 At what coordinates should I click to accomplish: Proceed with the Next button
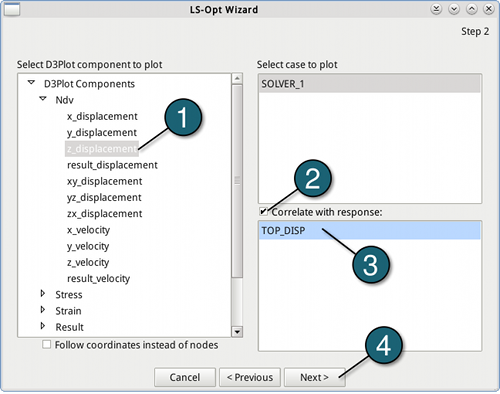pyautogui.click(x=314, y=377)
